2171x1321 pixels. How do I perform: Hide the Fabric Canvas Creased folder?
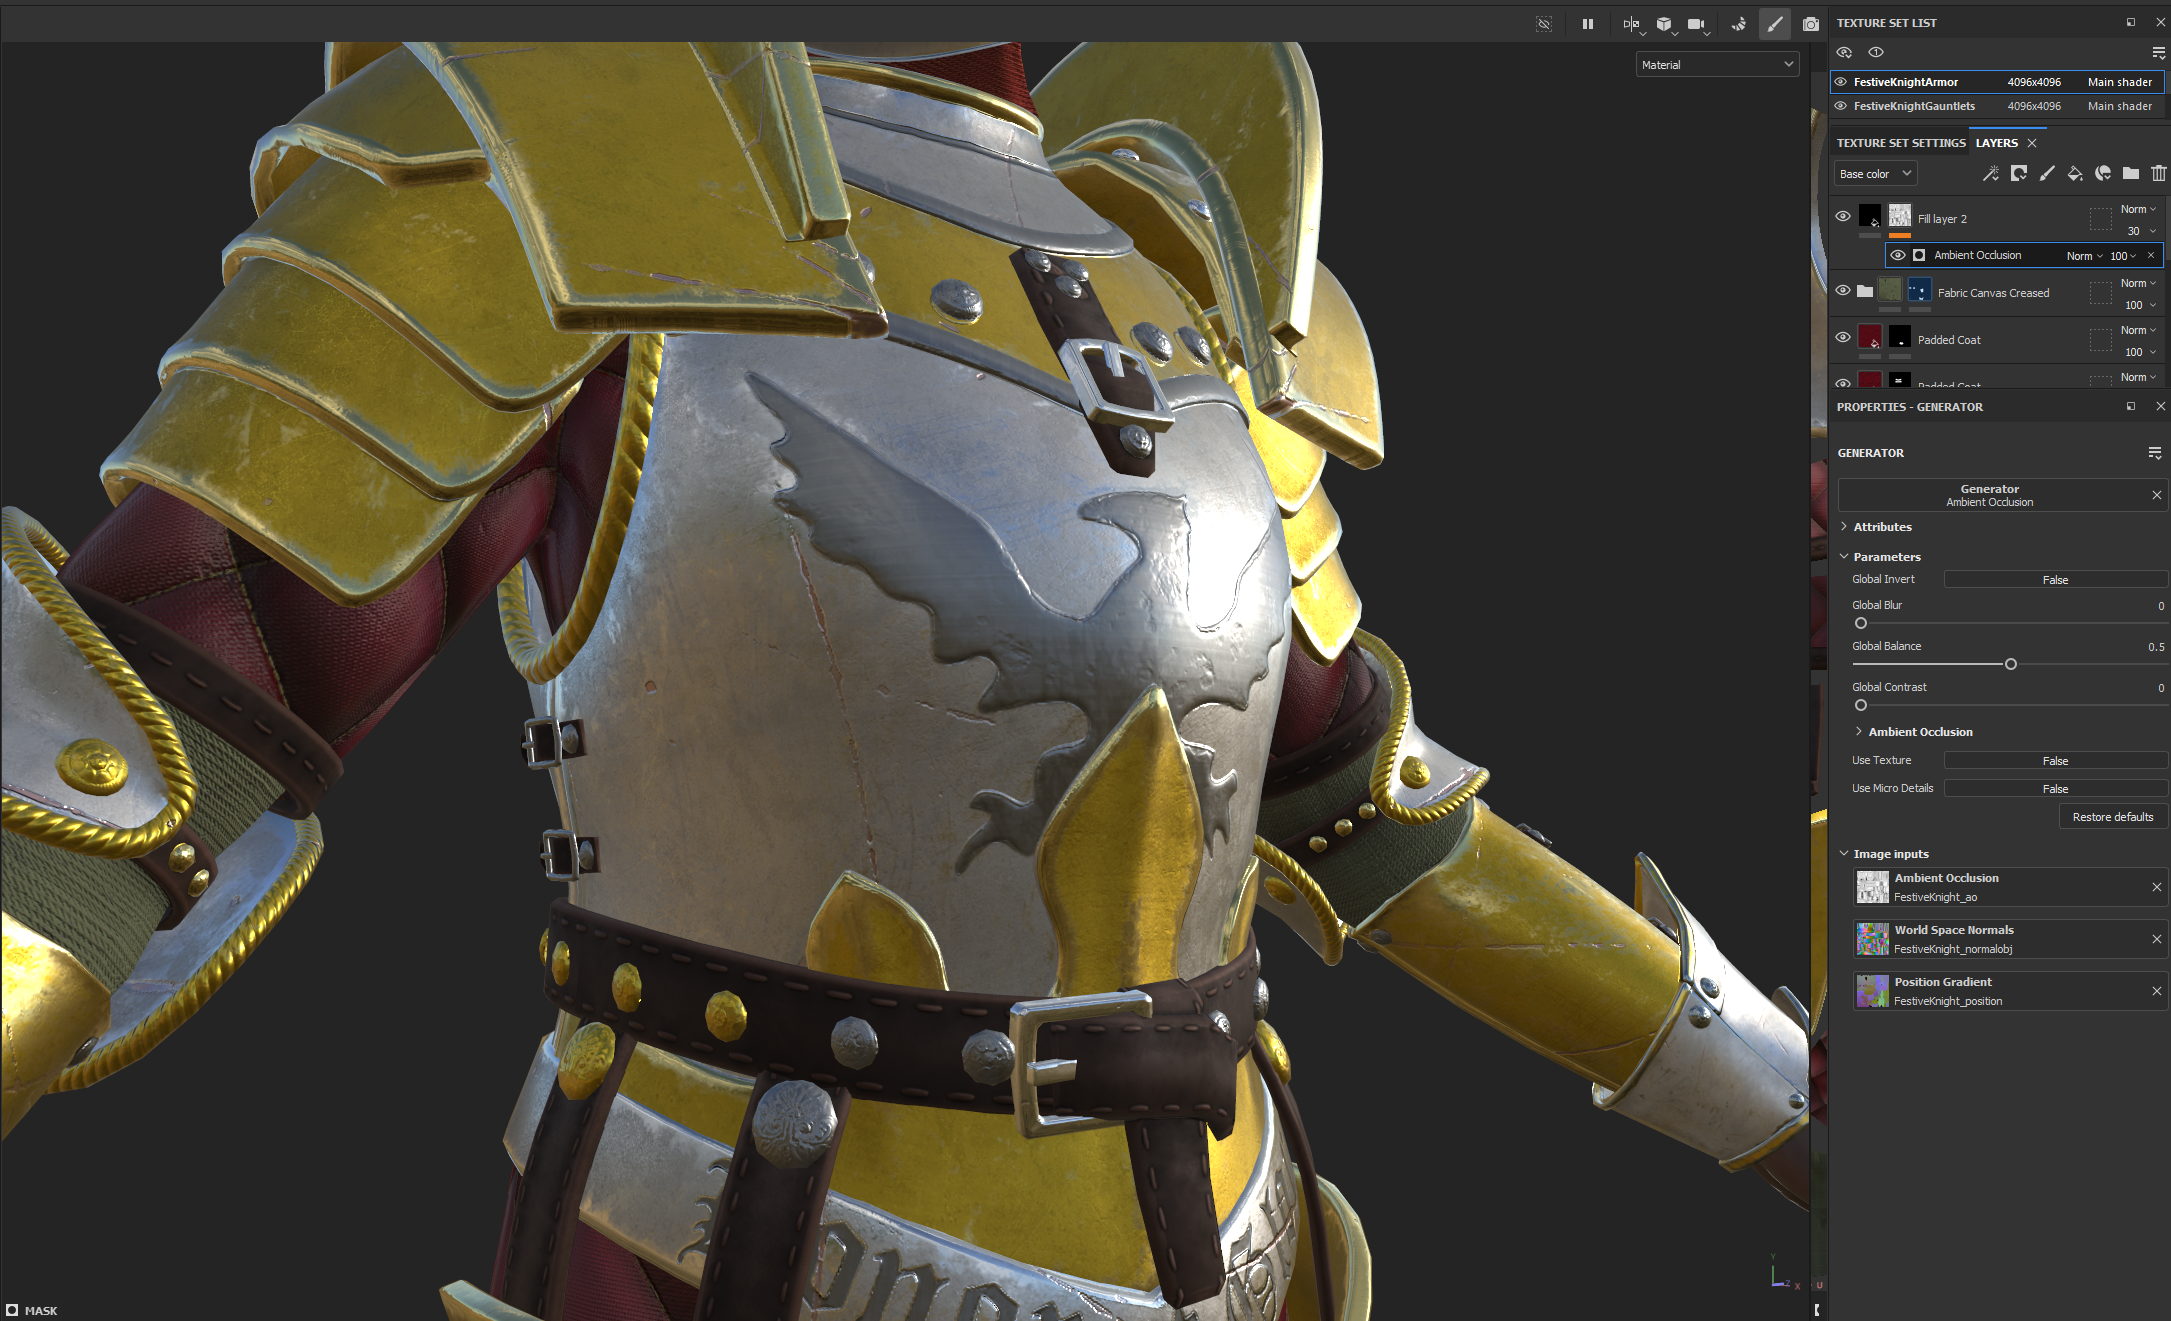1843,290
